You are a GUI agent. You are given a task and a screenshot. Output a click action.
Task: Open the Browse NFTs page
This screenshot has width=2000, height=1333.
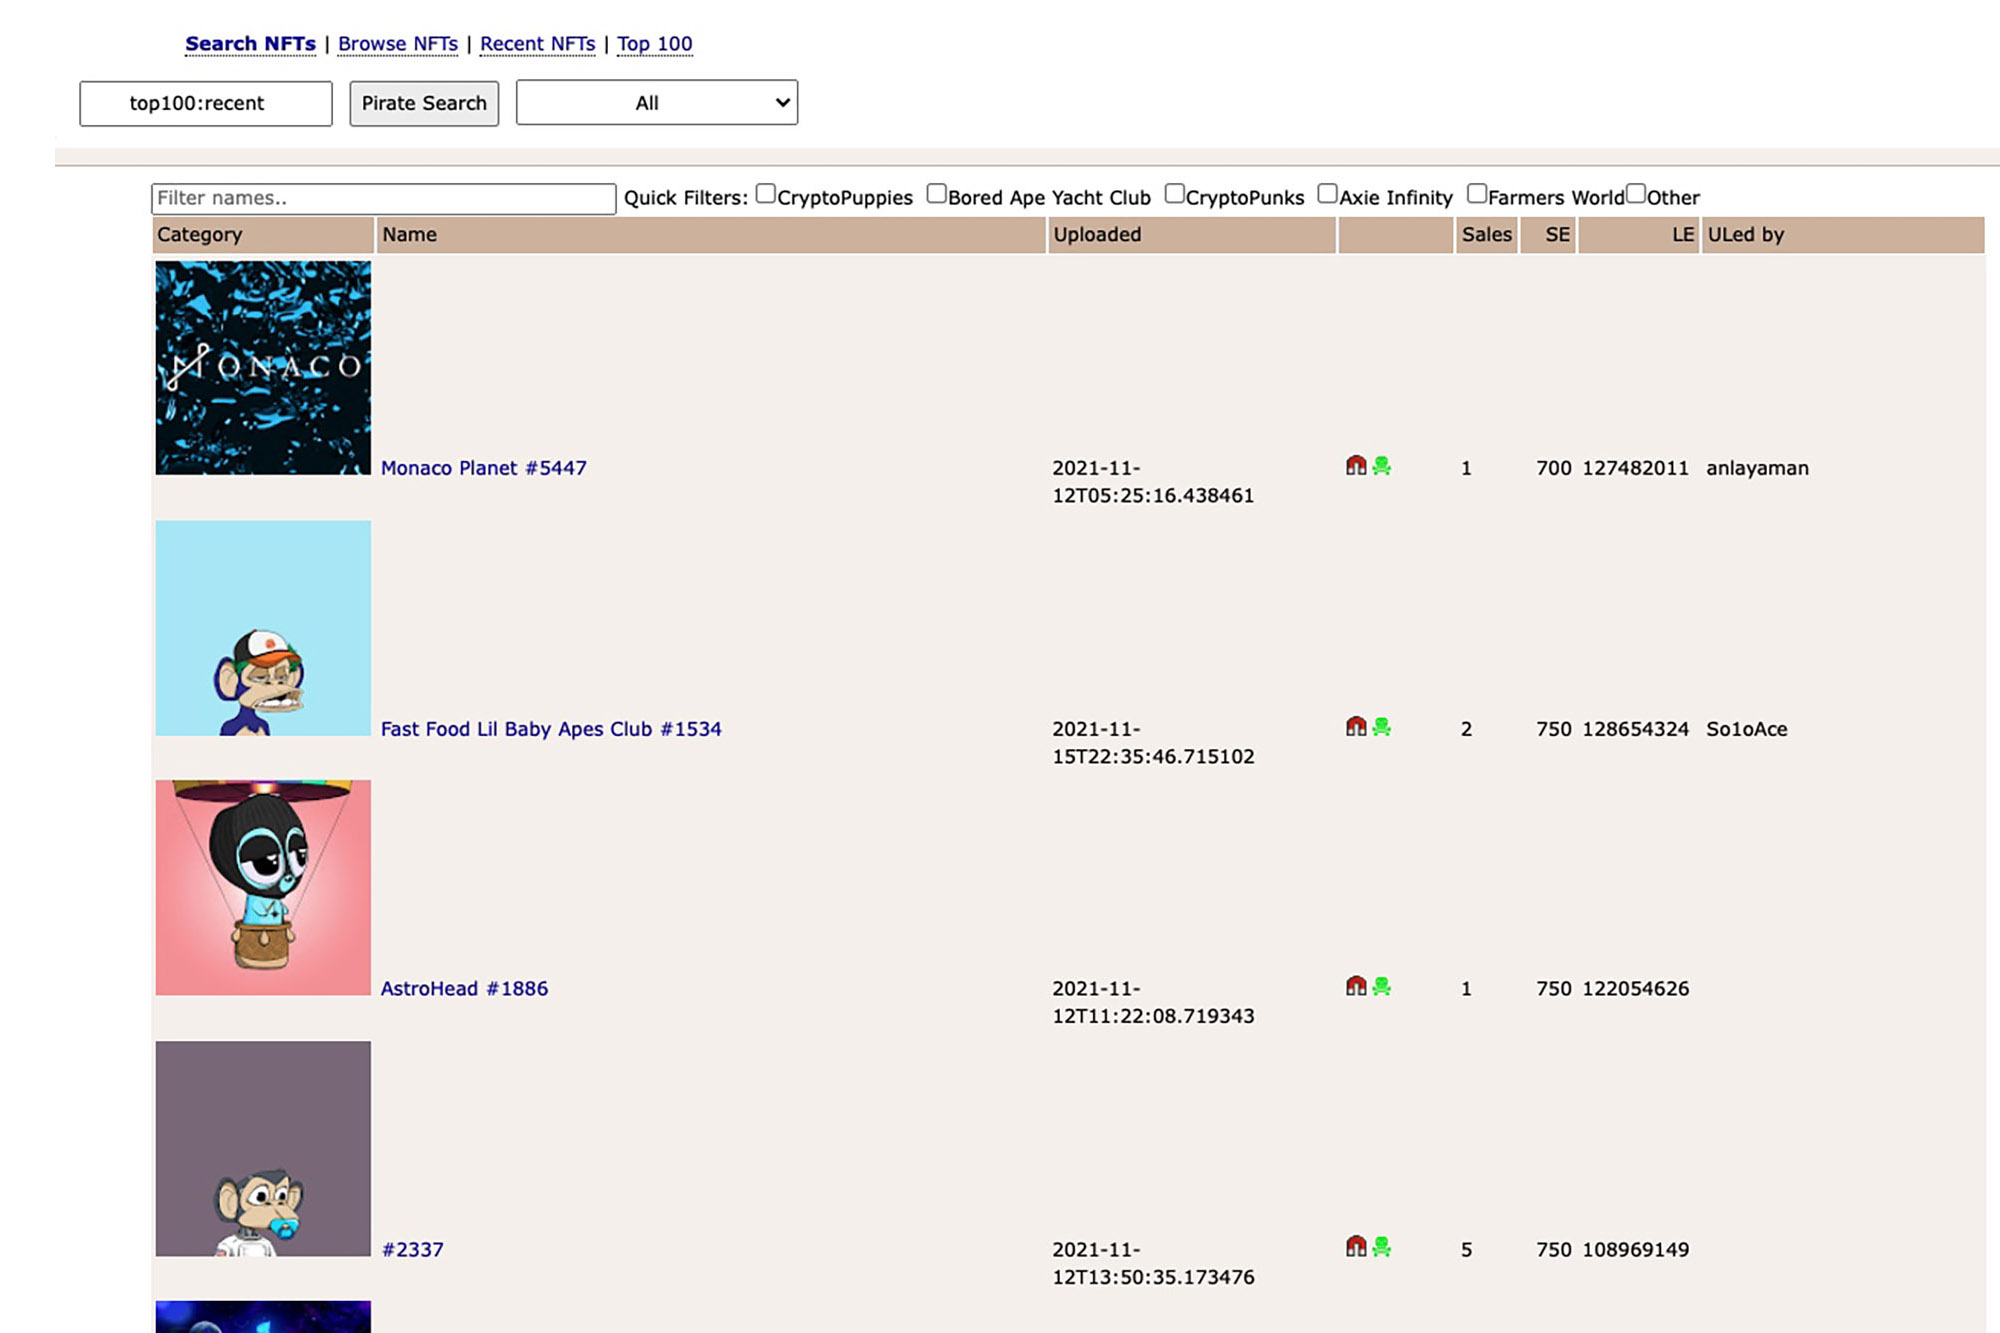click(398, 44)
